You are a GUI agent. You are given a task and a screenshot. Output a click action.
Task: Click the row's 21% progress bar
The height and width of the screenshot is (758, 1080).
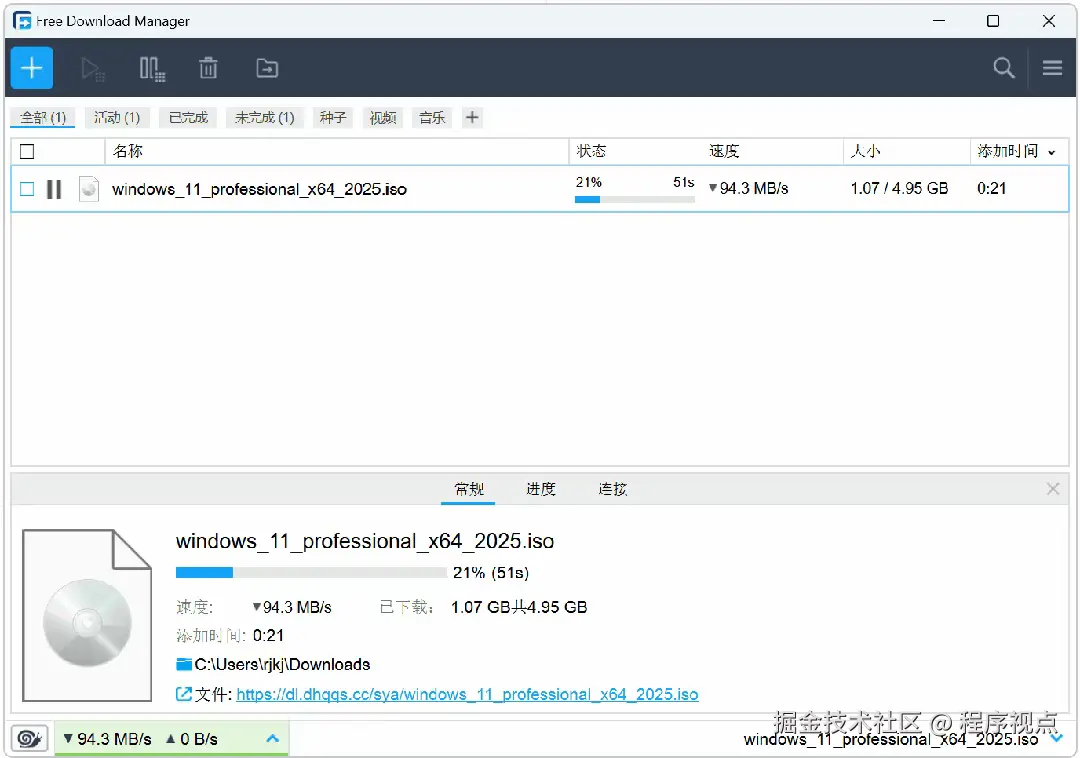[x=634, y=200]
